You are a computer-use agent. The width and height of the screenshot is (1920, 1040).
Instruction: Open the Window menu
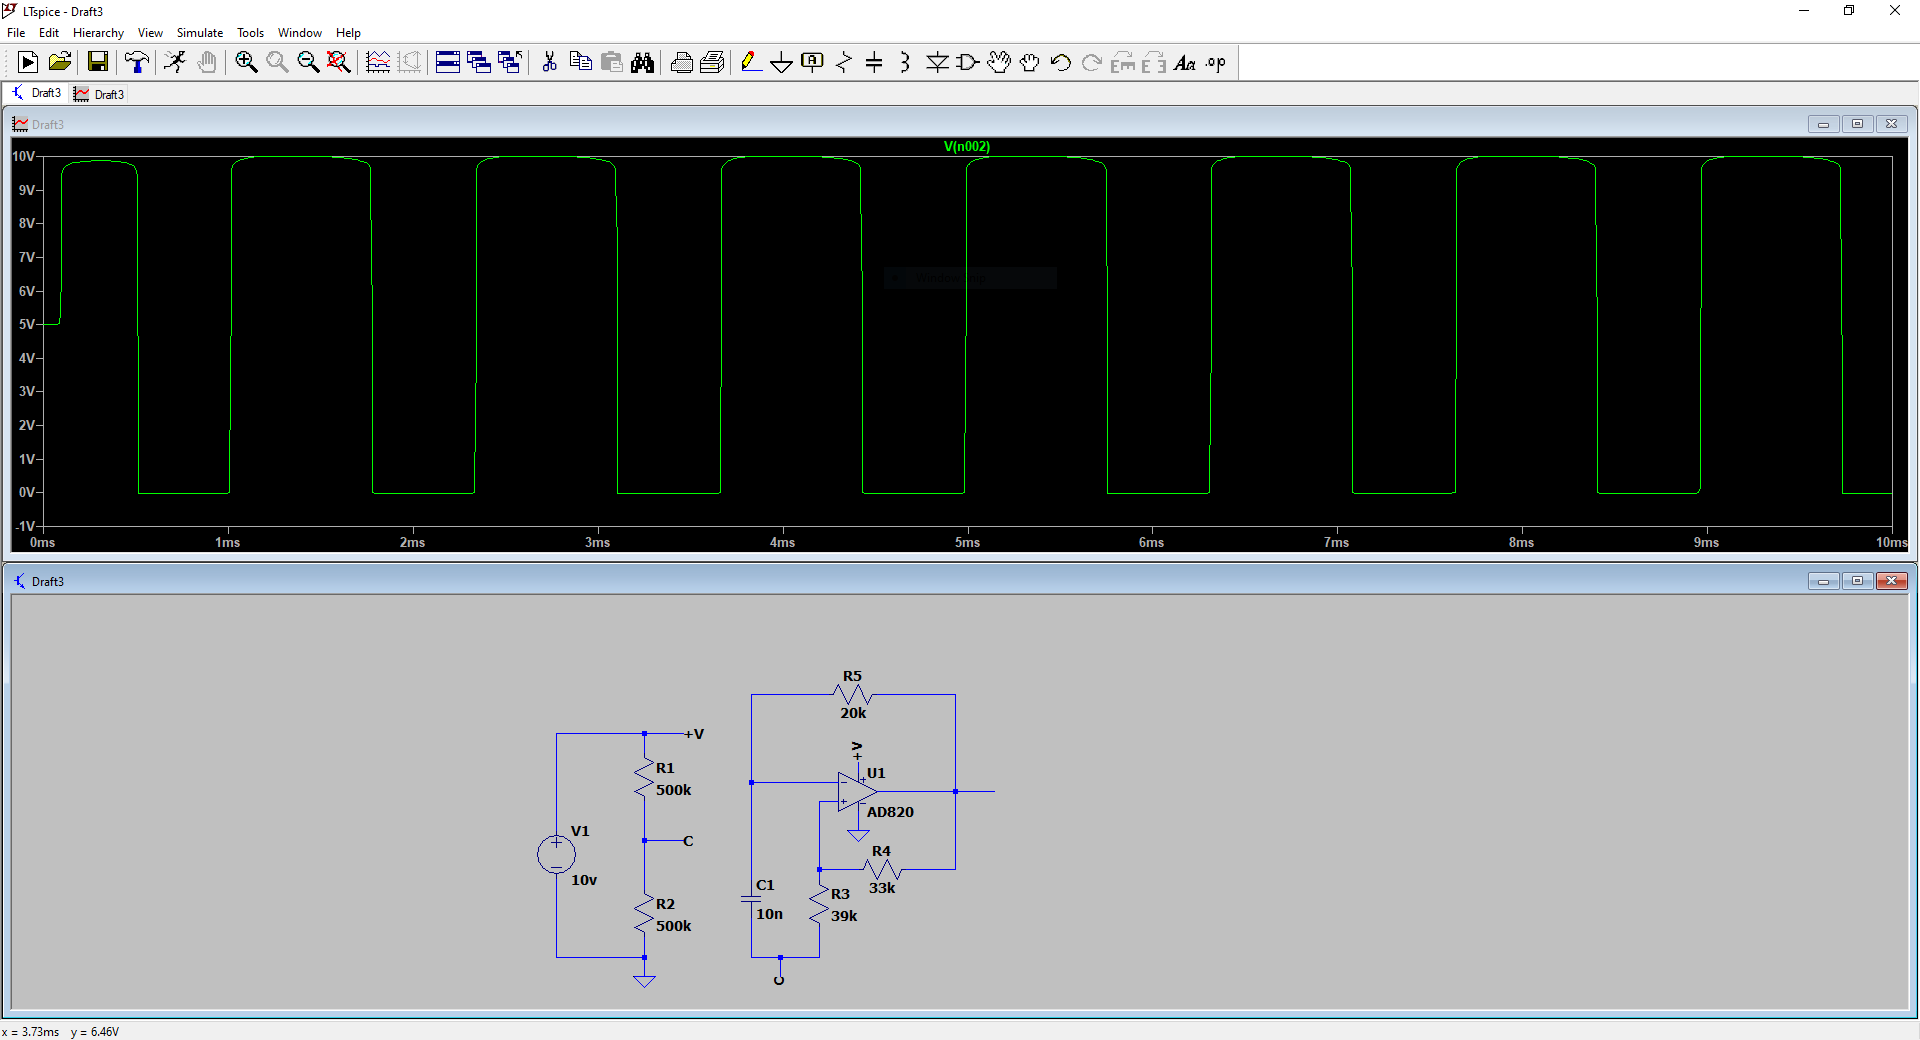click(300, 33)
